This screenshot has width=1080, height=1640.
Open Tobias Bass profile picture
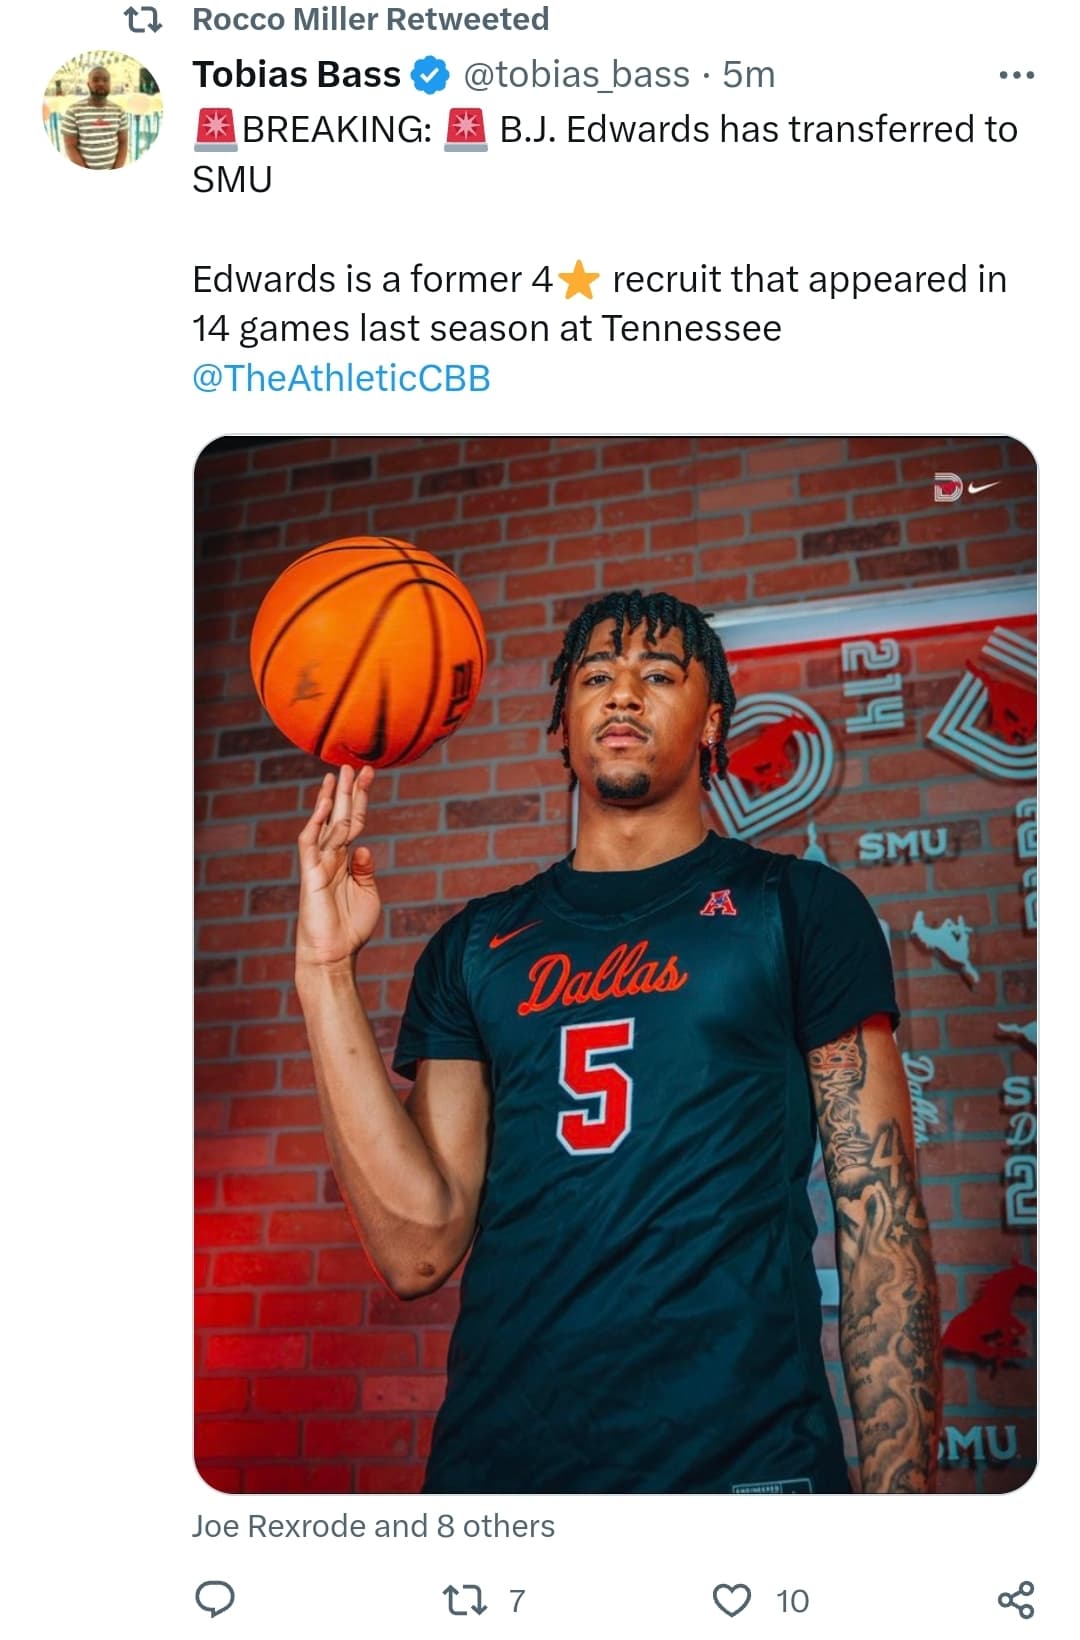(x=102, y=110)
